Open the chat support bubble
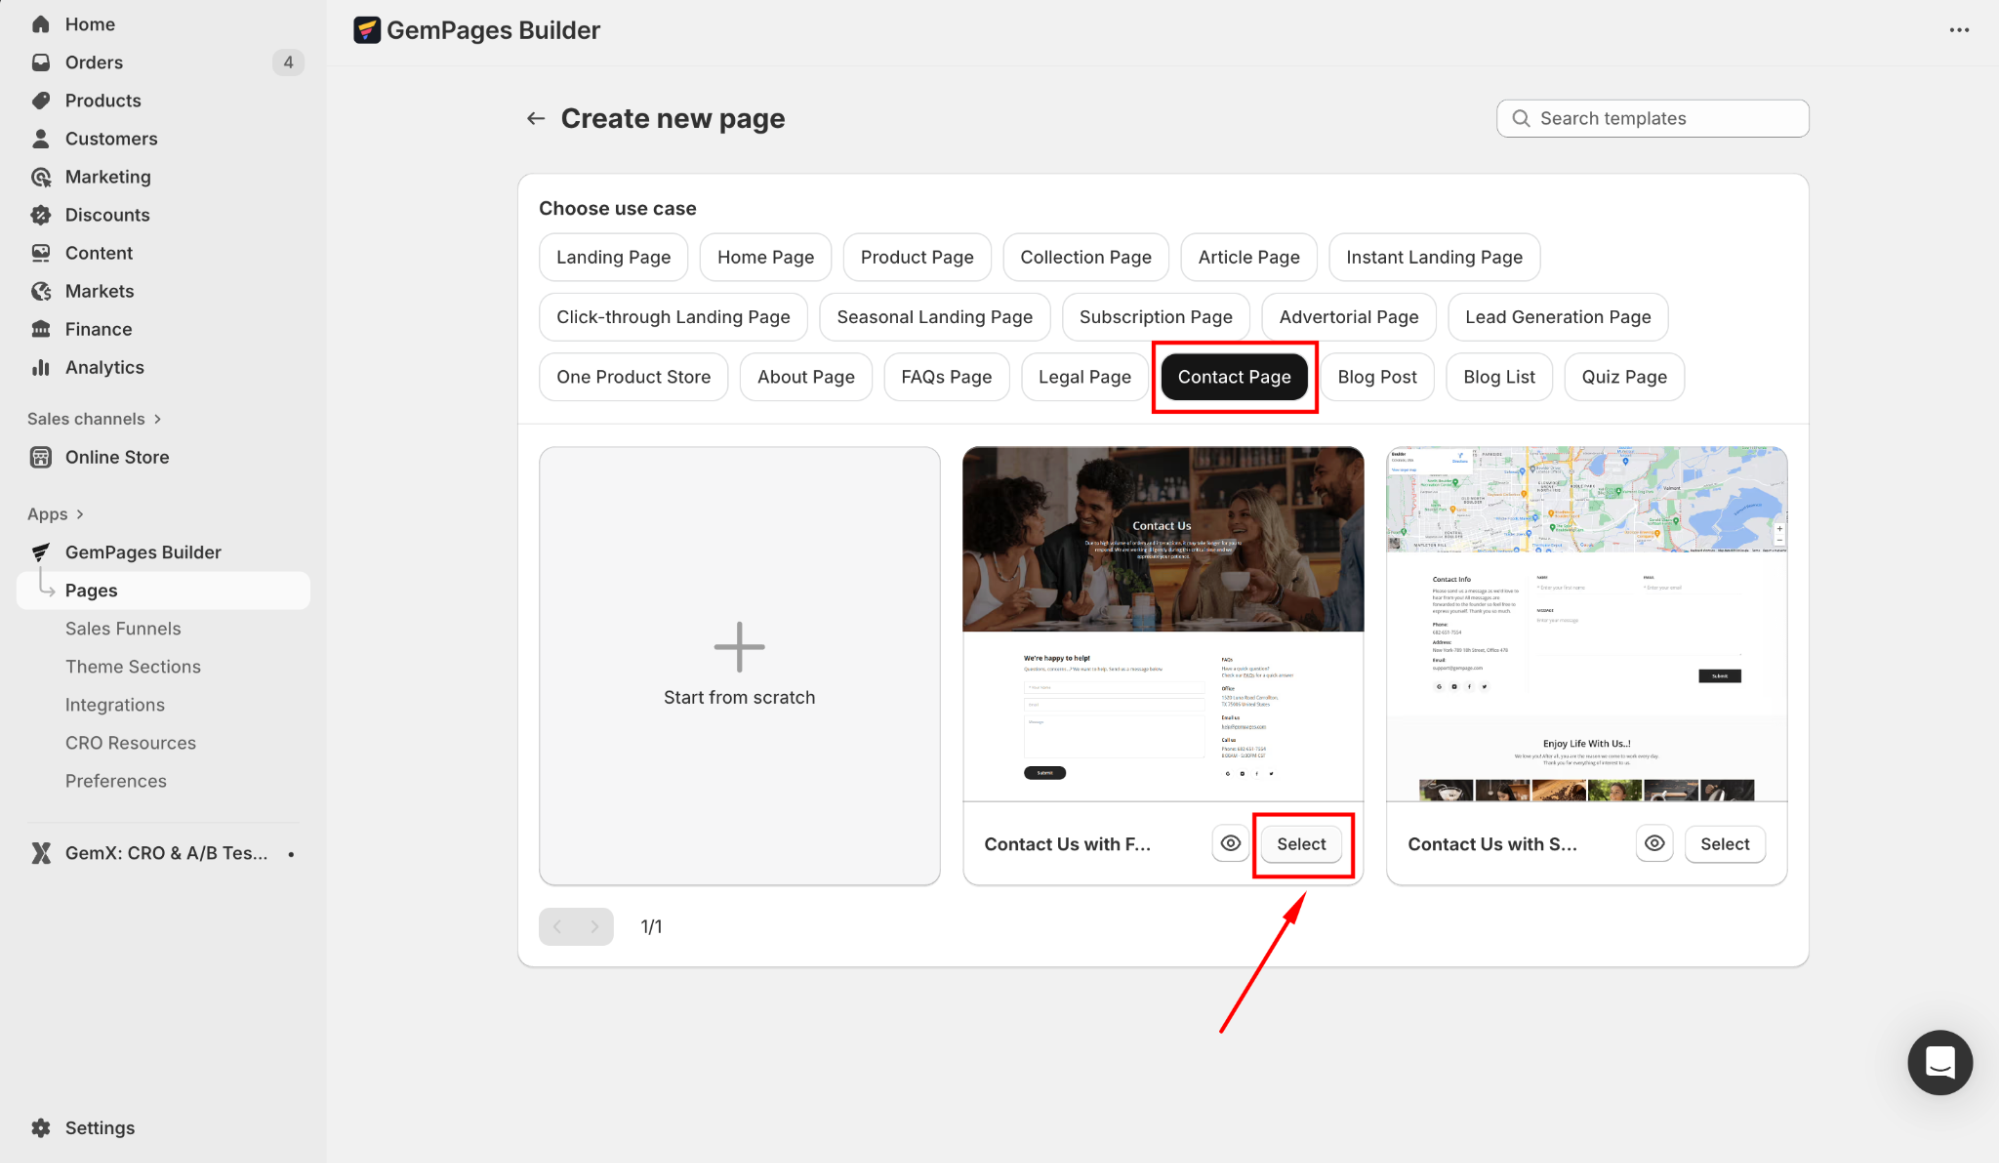Screen dimensions: 1999x1164 click(1939, 1062)
